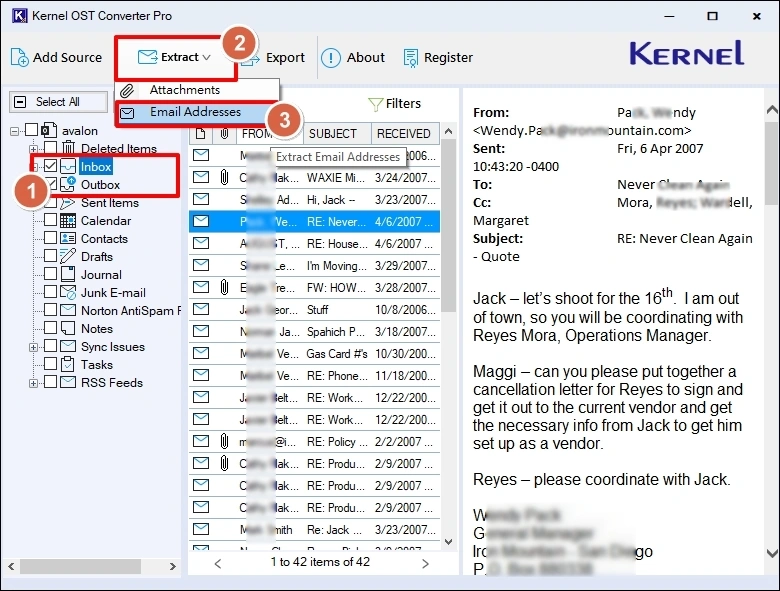Click folder tree horizontal scrollbar right arrow
780x591 pixels.
[173, 566]
